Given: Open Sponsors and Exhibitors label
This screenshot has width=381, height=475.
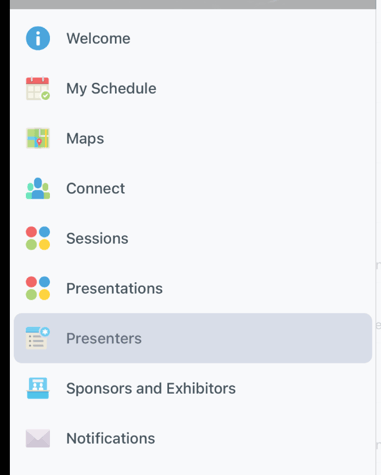Looking at the screenshot, I should pos(151,388).
